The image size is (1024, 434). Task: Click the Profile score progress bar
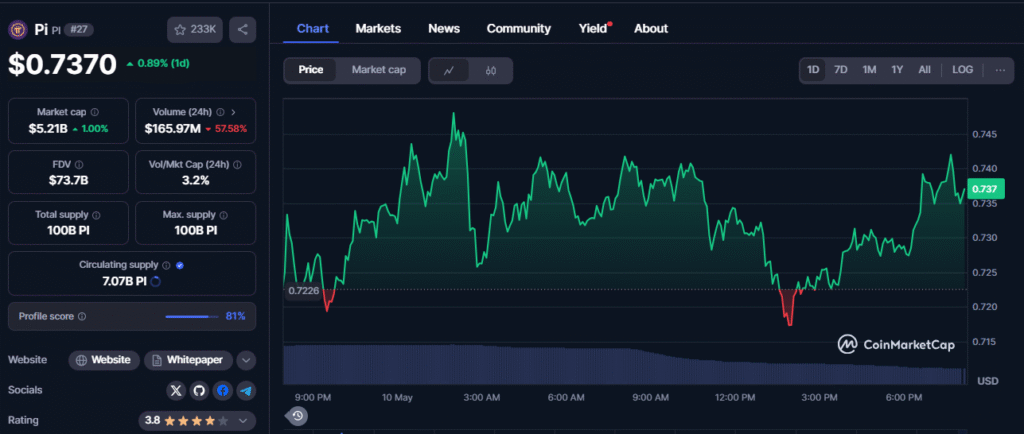[192, 317]
